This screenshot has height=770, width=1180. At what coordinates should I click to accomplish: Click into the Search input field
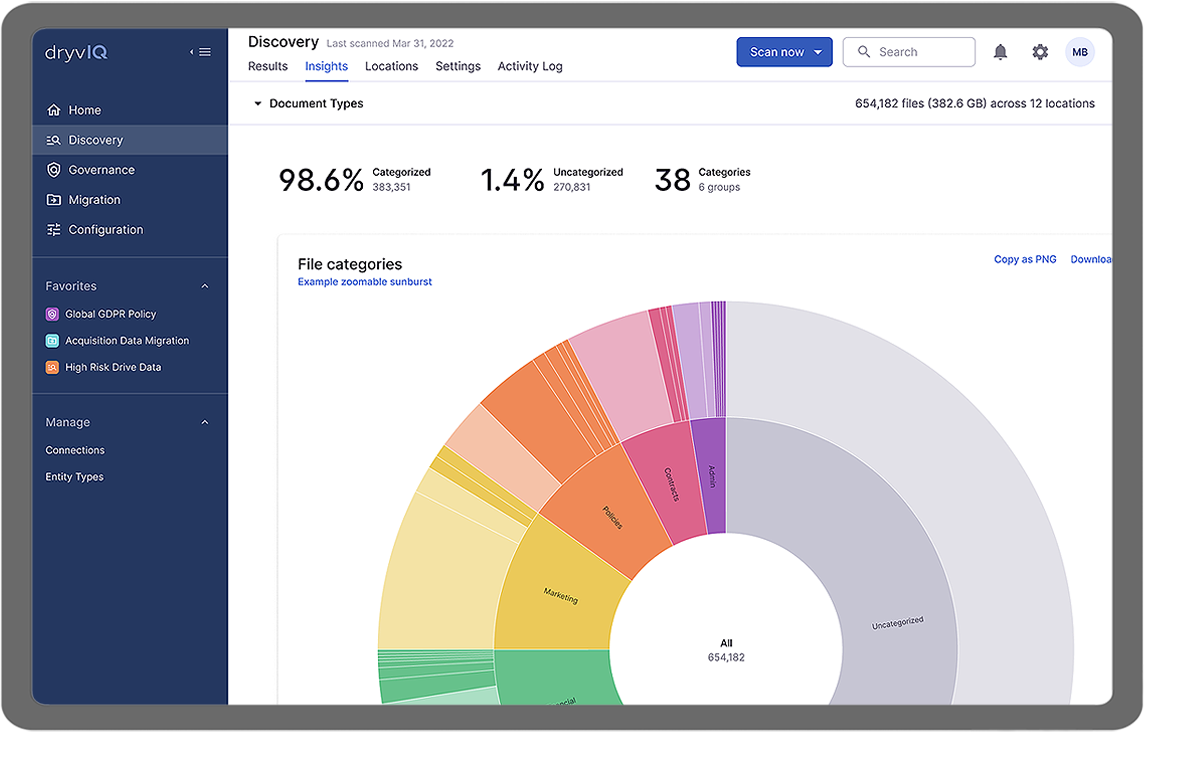coord(909,52)
